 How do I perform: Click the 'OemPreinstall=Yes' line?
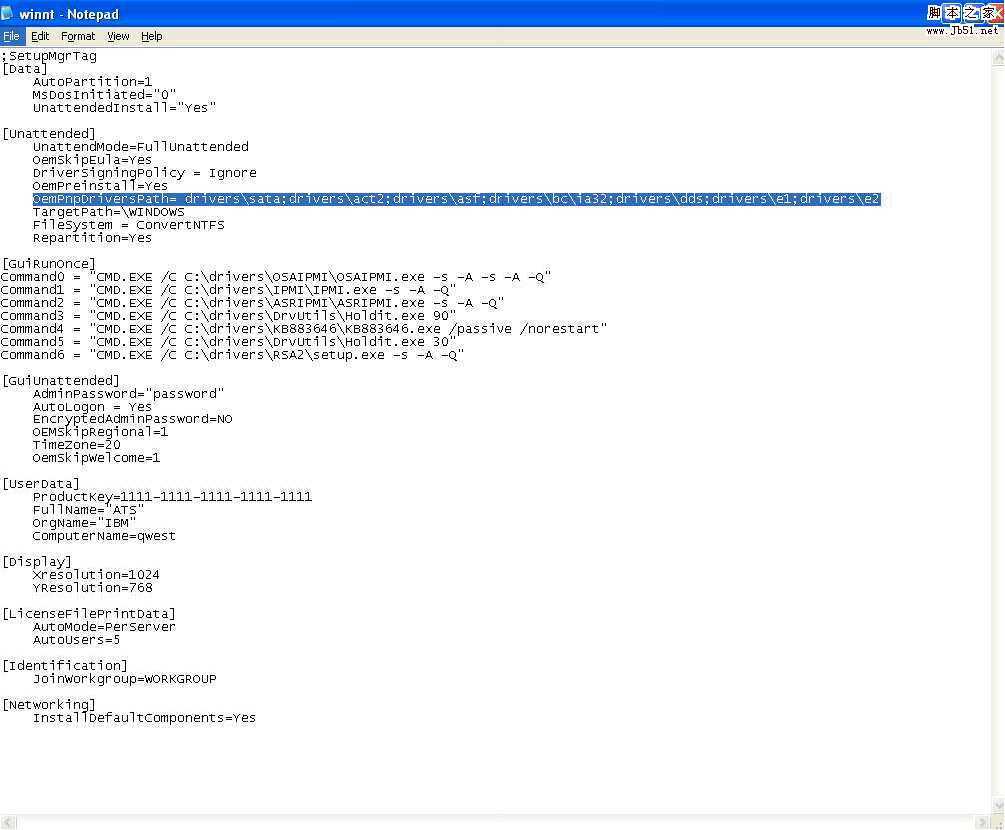[100, 186]
